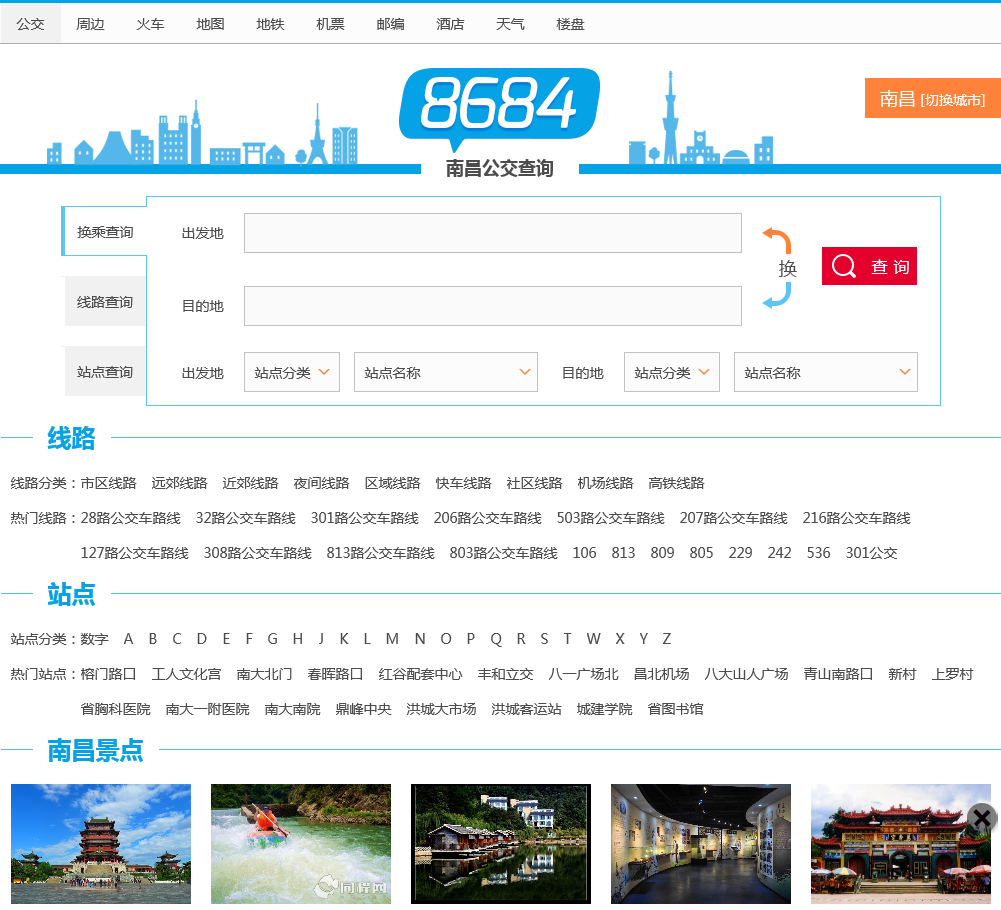Image resolution: width=1001 pixels, height=910 pixels.
Task: Open 市区线路 route category
Action: pos(109,483)
